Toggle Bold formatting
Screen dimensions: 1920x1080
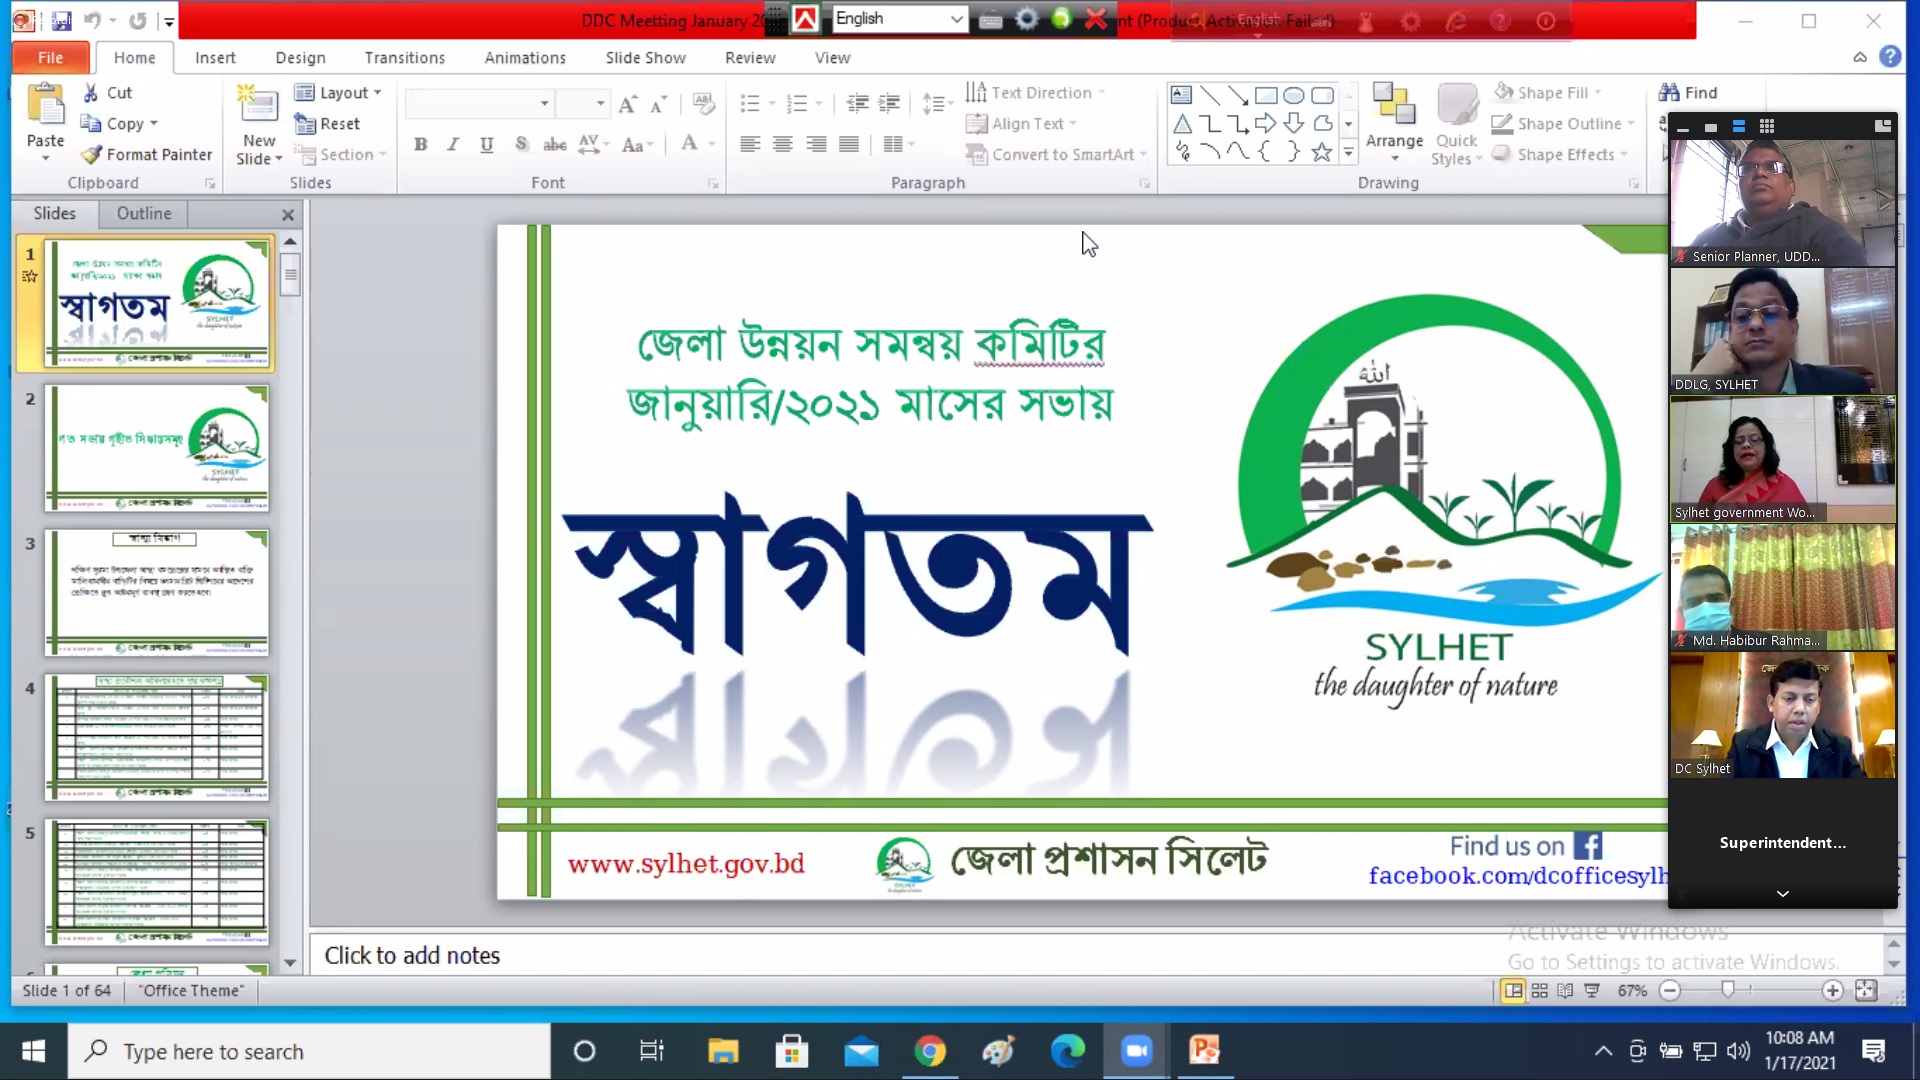click(421, 145)
